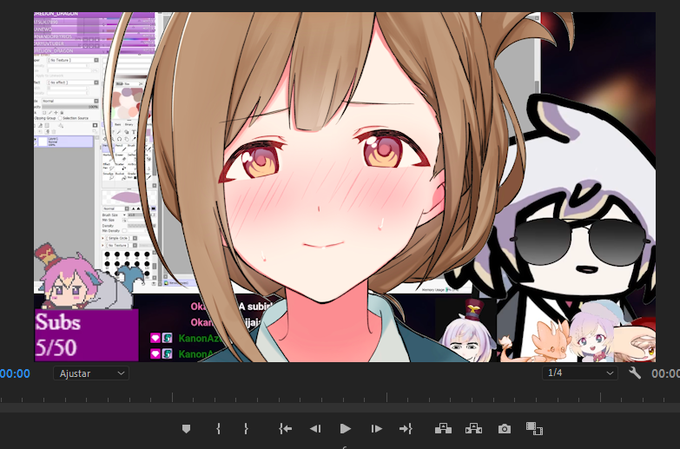Export a frame with the camera icon
The image size is (680, 449).
click(504, 429)
